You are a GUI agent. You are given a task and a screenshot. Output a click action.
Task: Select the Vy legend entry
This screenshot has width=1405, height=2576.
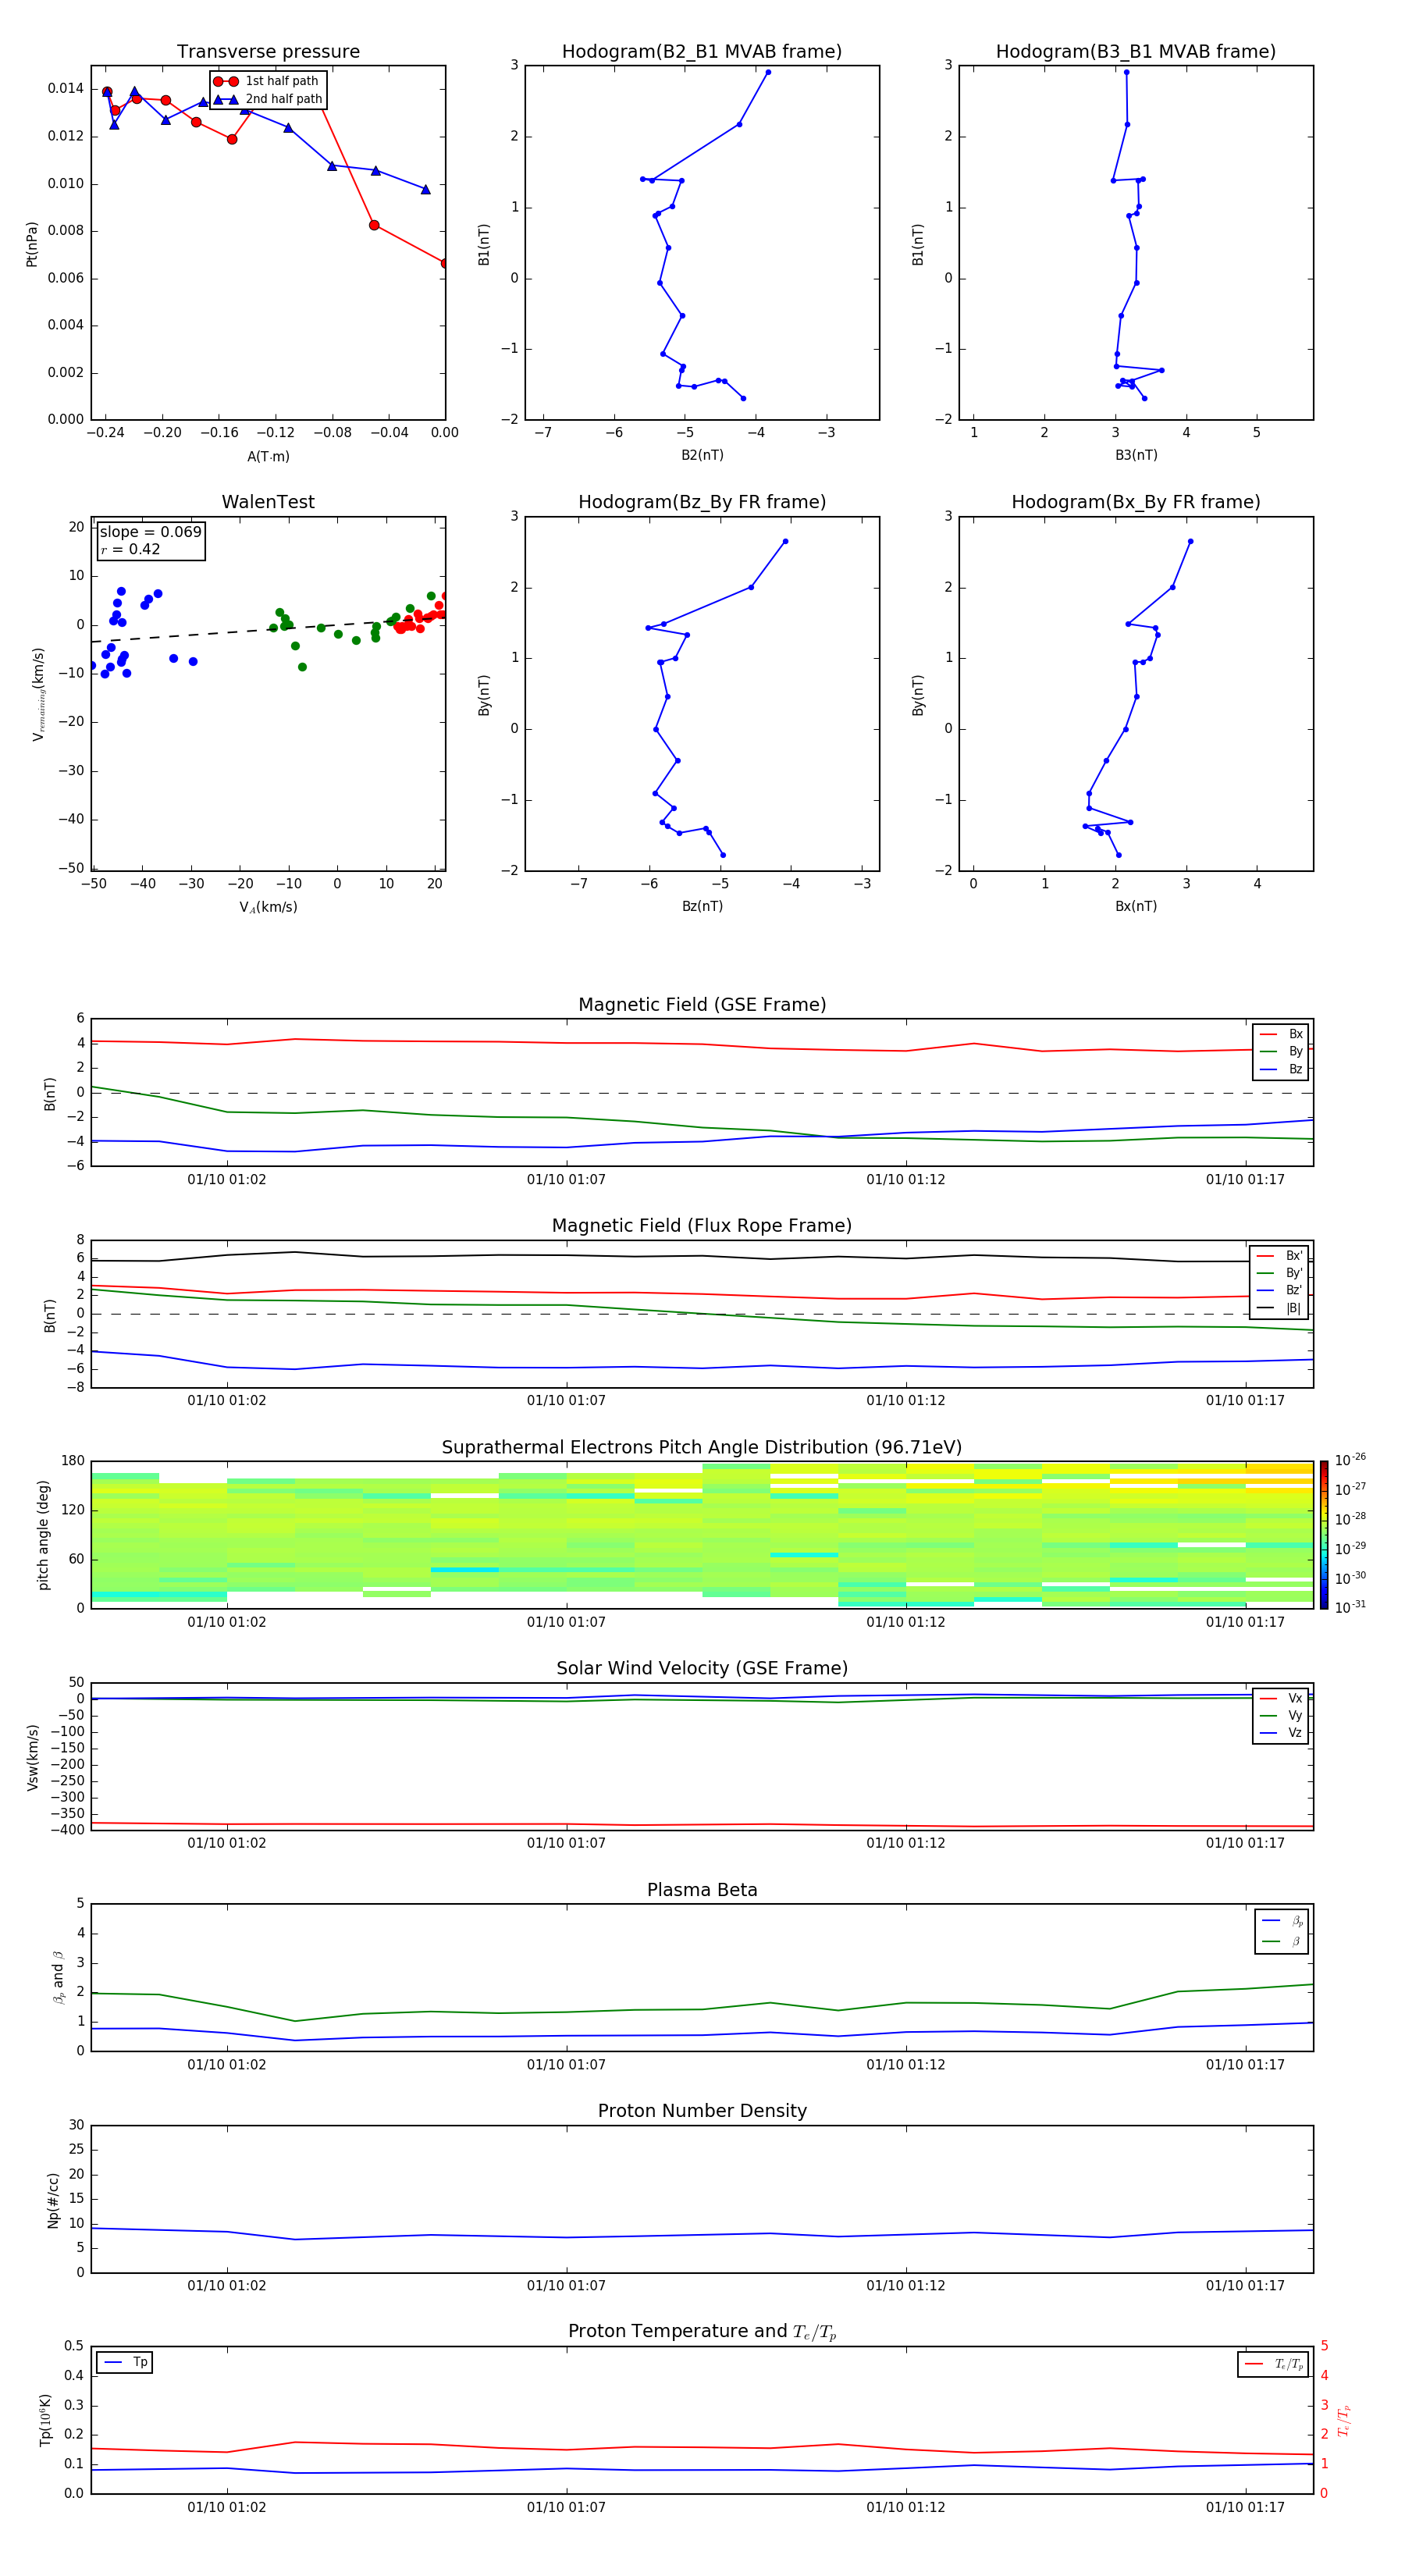click(x=1281, y=1716)
